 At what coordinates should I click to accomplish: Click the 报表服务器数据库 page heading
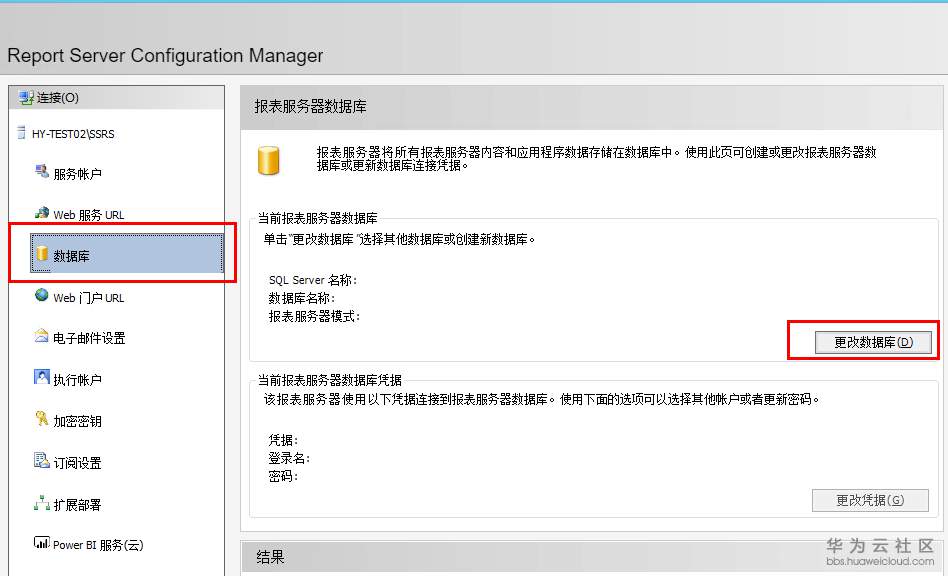pyautogui.click(x=310, y=107)
